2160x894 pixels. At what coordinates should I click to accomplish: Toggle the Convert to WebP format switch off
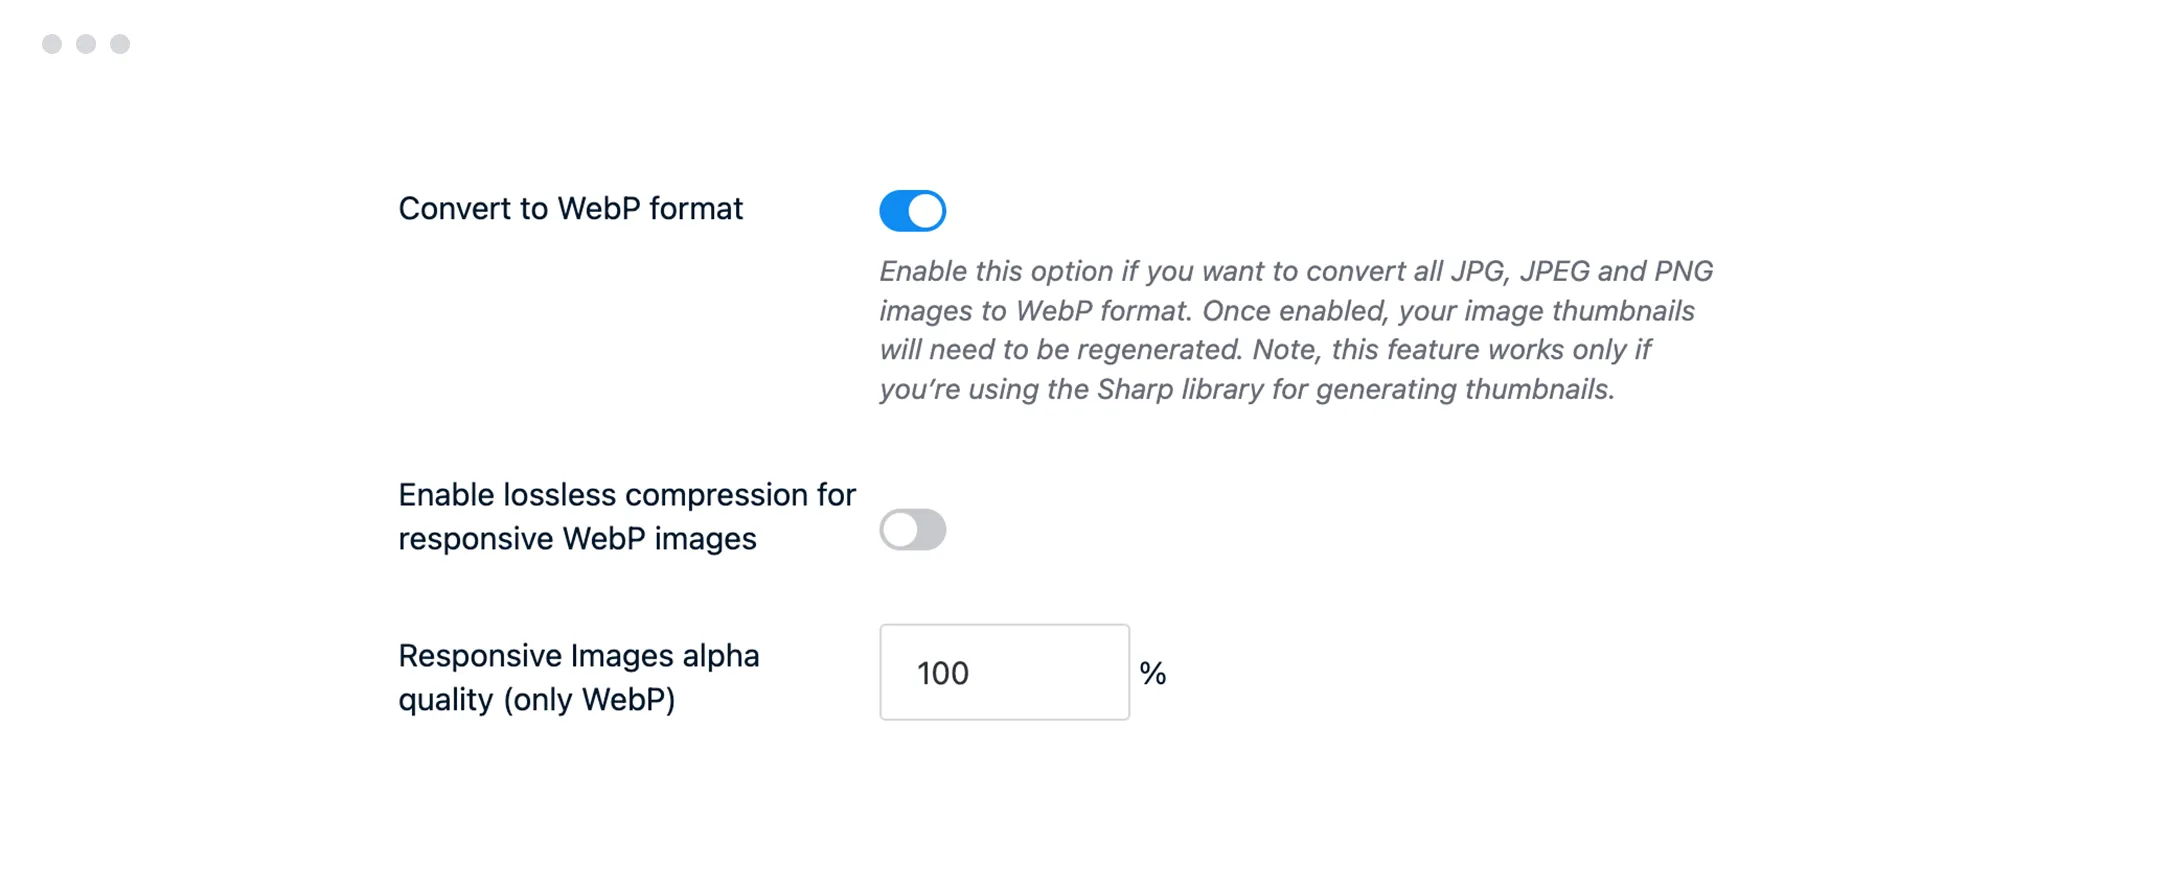pos(911,210)
